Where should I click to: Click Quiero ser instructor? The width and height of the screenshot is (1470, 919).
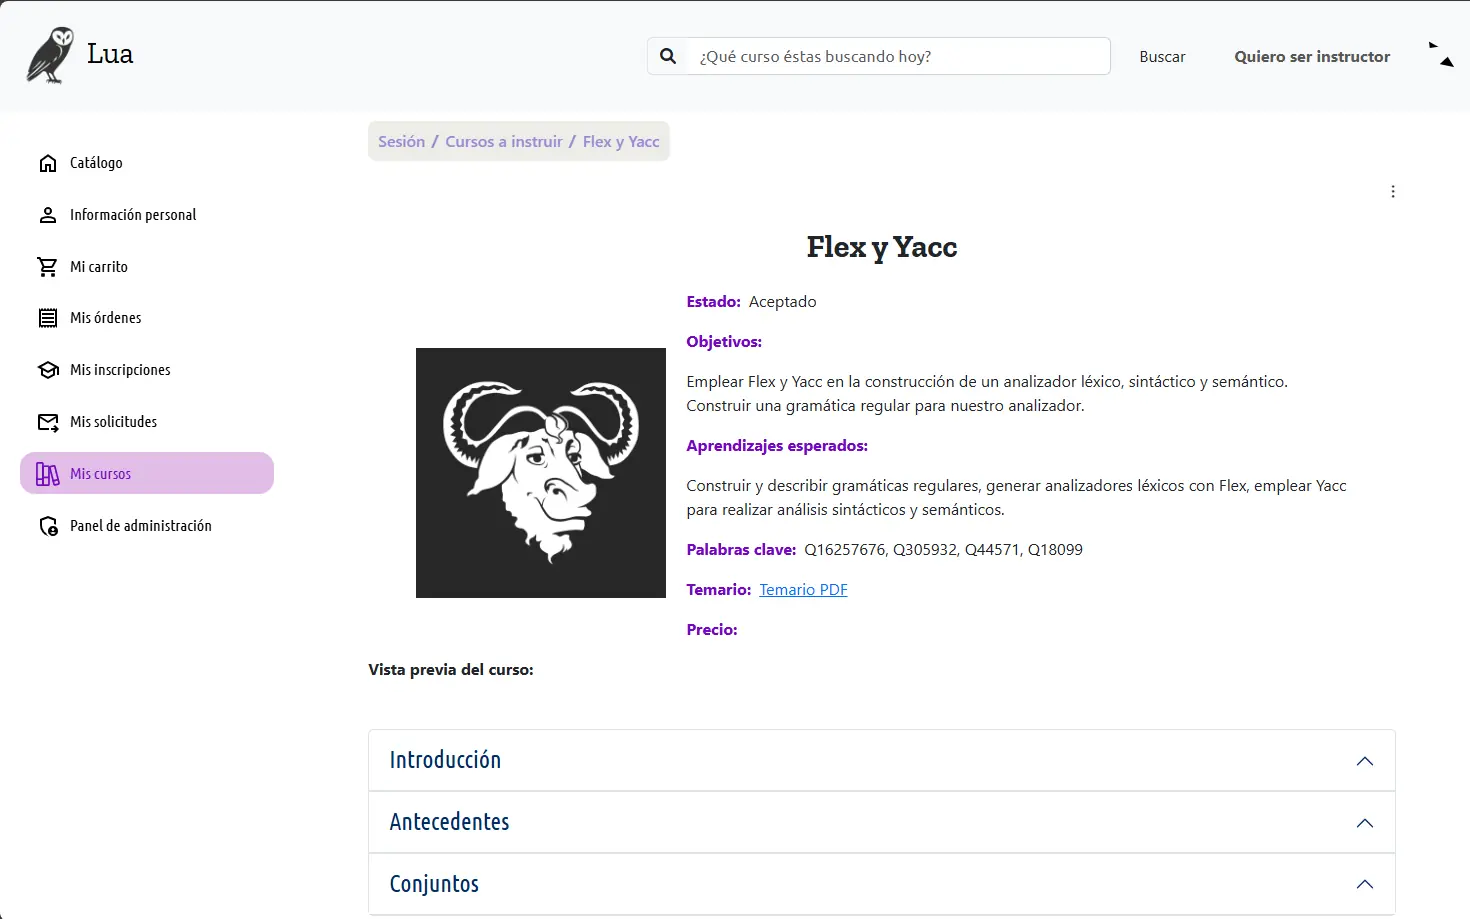1312,57
